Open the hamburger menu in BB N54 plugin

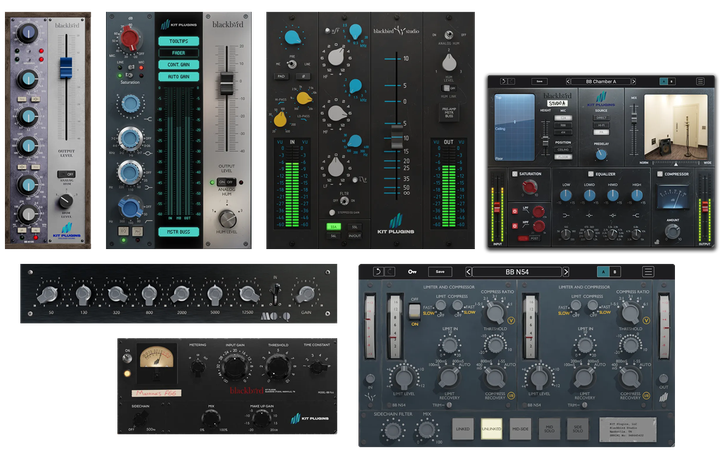pyautogui.click(x=648, y=271)
